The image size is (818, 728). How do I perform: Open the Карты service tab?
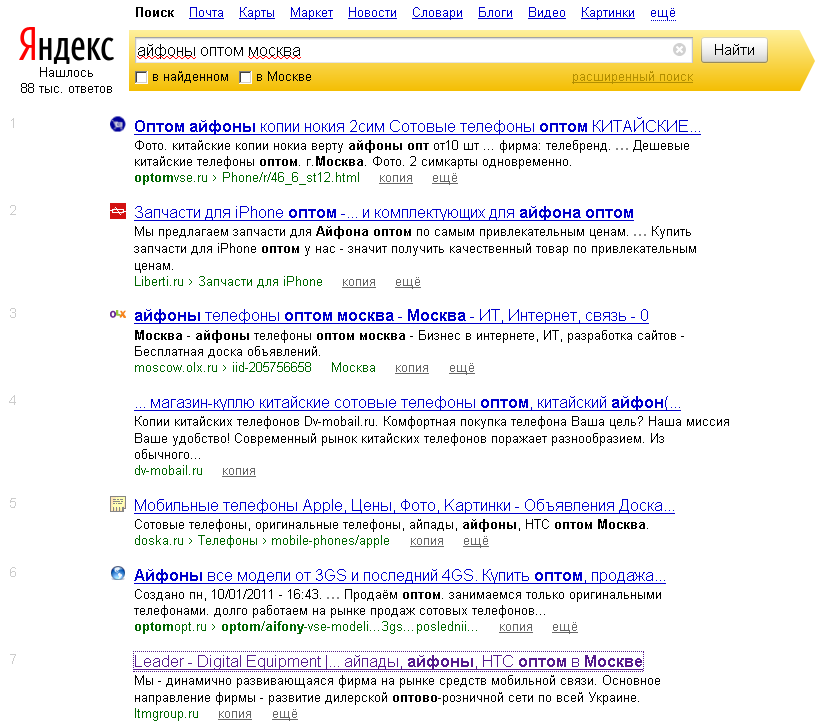tap(257, 13)
